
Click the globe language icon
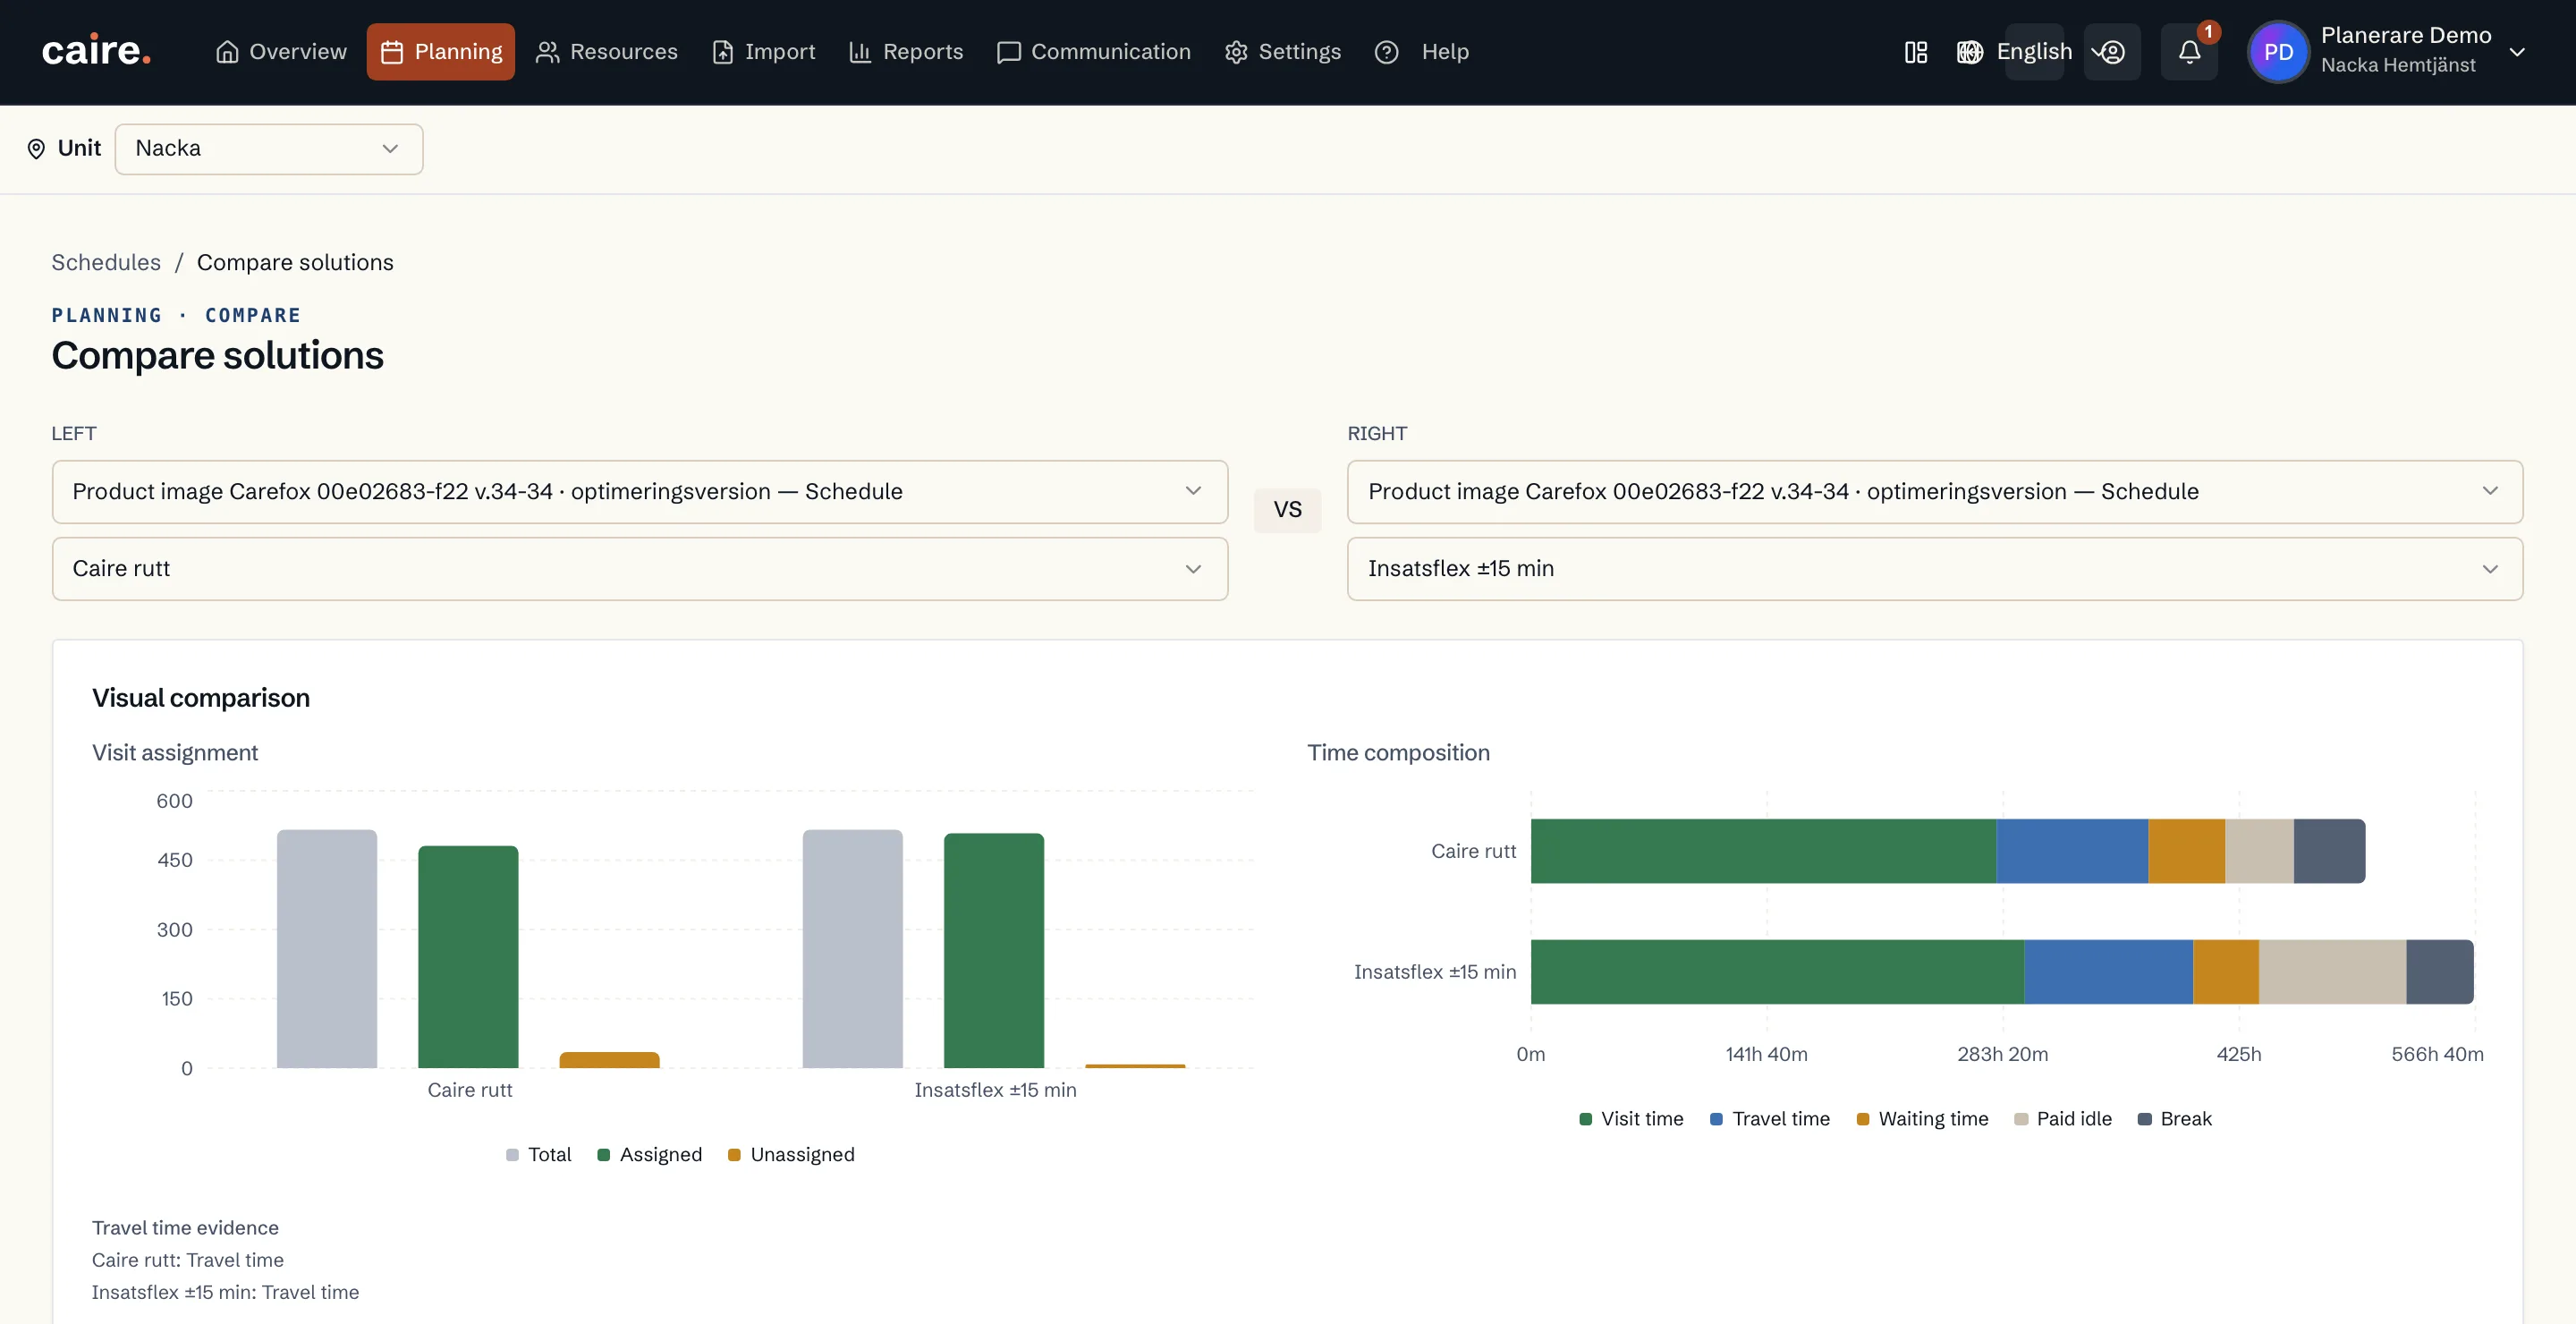click(x=1969, y=52)
